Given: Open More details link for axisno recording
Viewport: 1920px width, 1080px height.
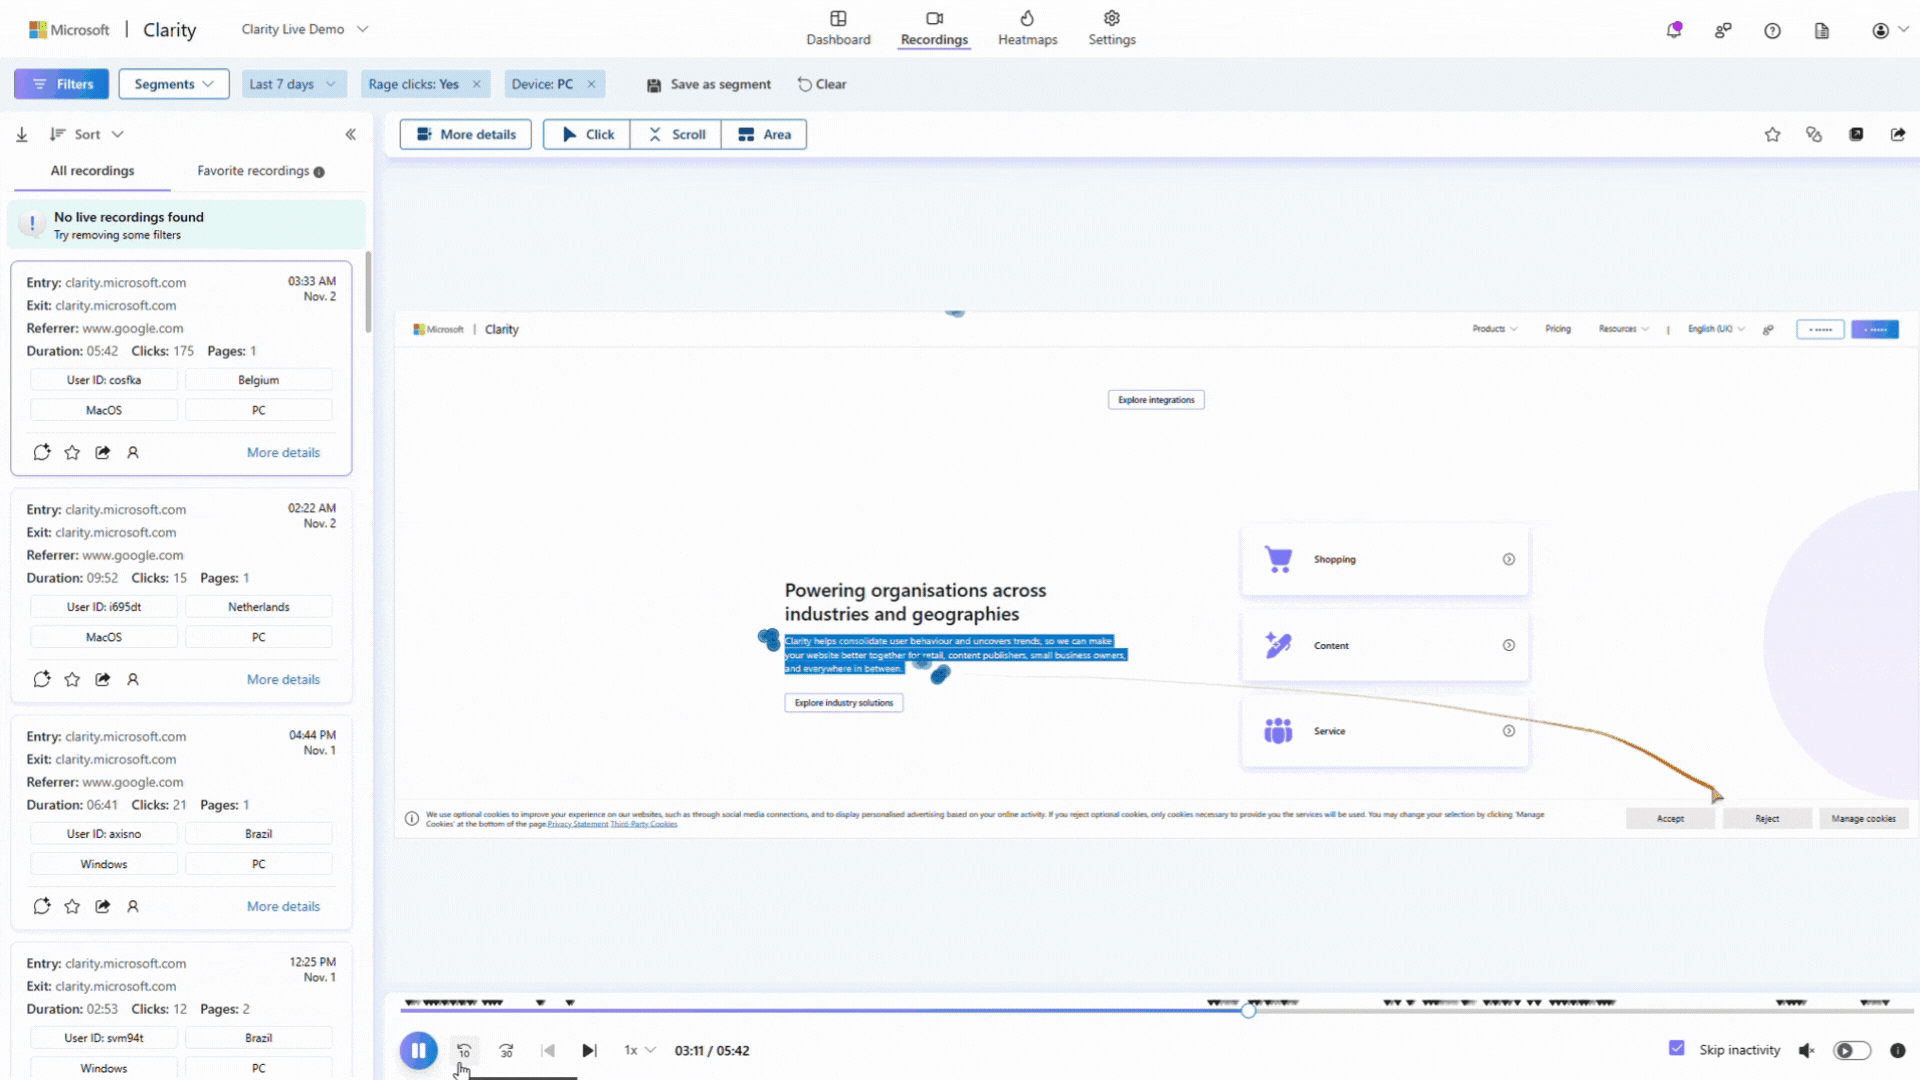Looking at the screenshot, I should click(283, 906).
